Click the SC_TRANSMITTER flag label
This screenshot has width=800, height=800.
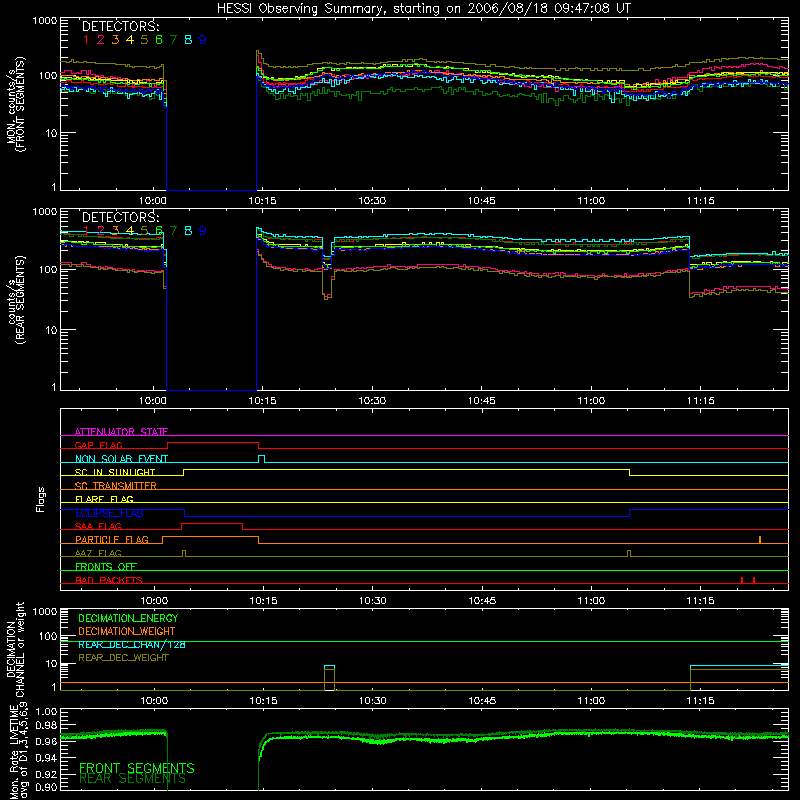click(116, 486)
